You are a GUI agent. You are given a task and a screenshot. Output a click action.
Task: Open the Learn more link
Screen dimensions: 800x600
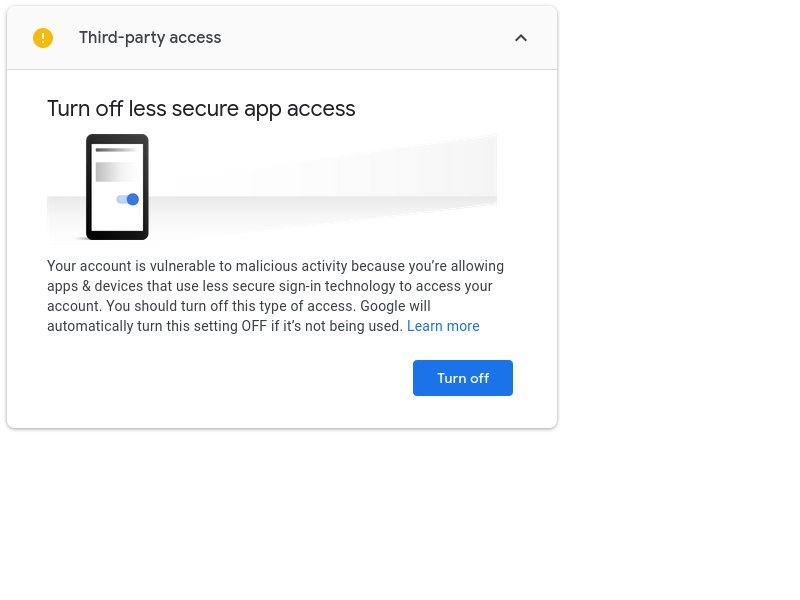pyautogui.click(x=443, y=326)
